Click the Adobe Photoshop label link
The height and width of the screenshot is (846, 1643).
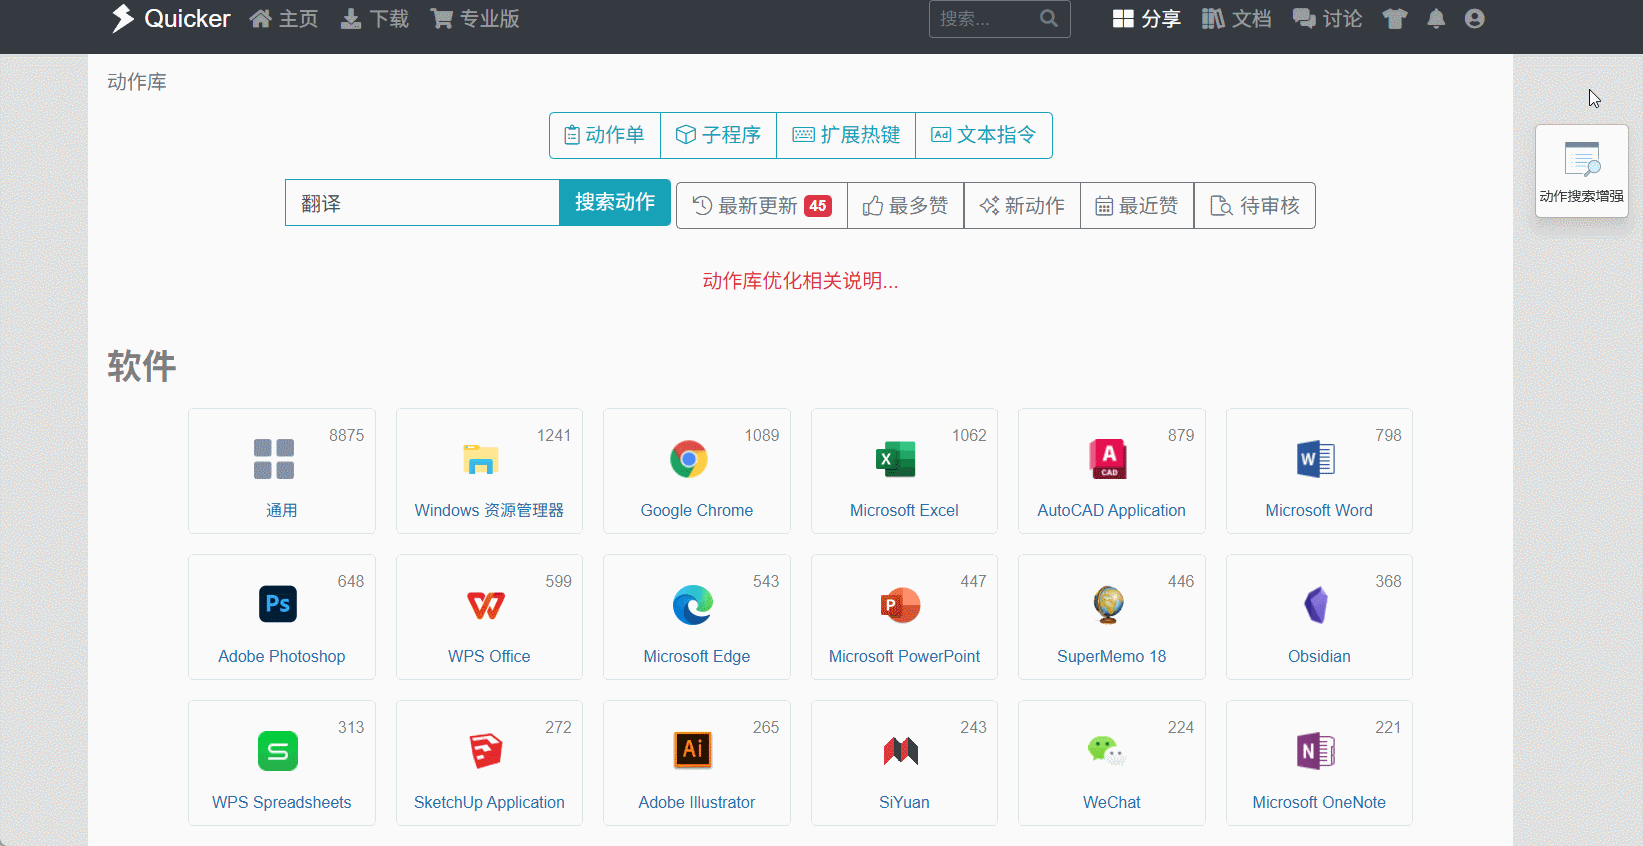tap(282, 656)
